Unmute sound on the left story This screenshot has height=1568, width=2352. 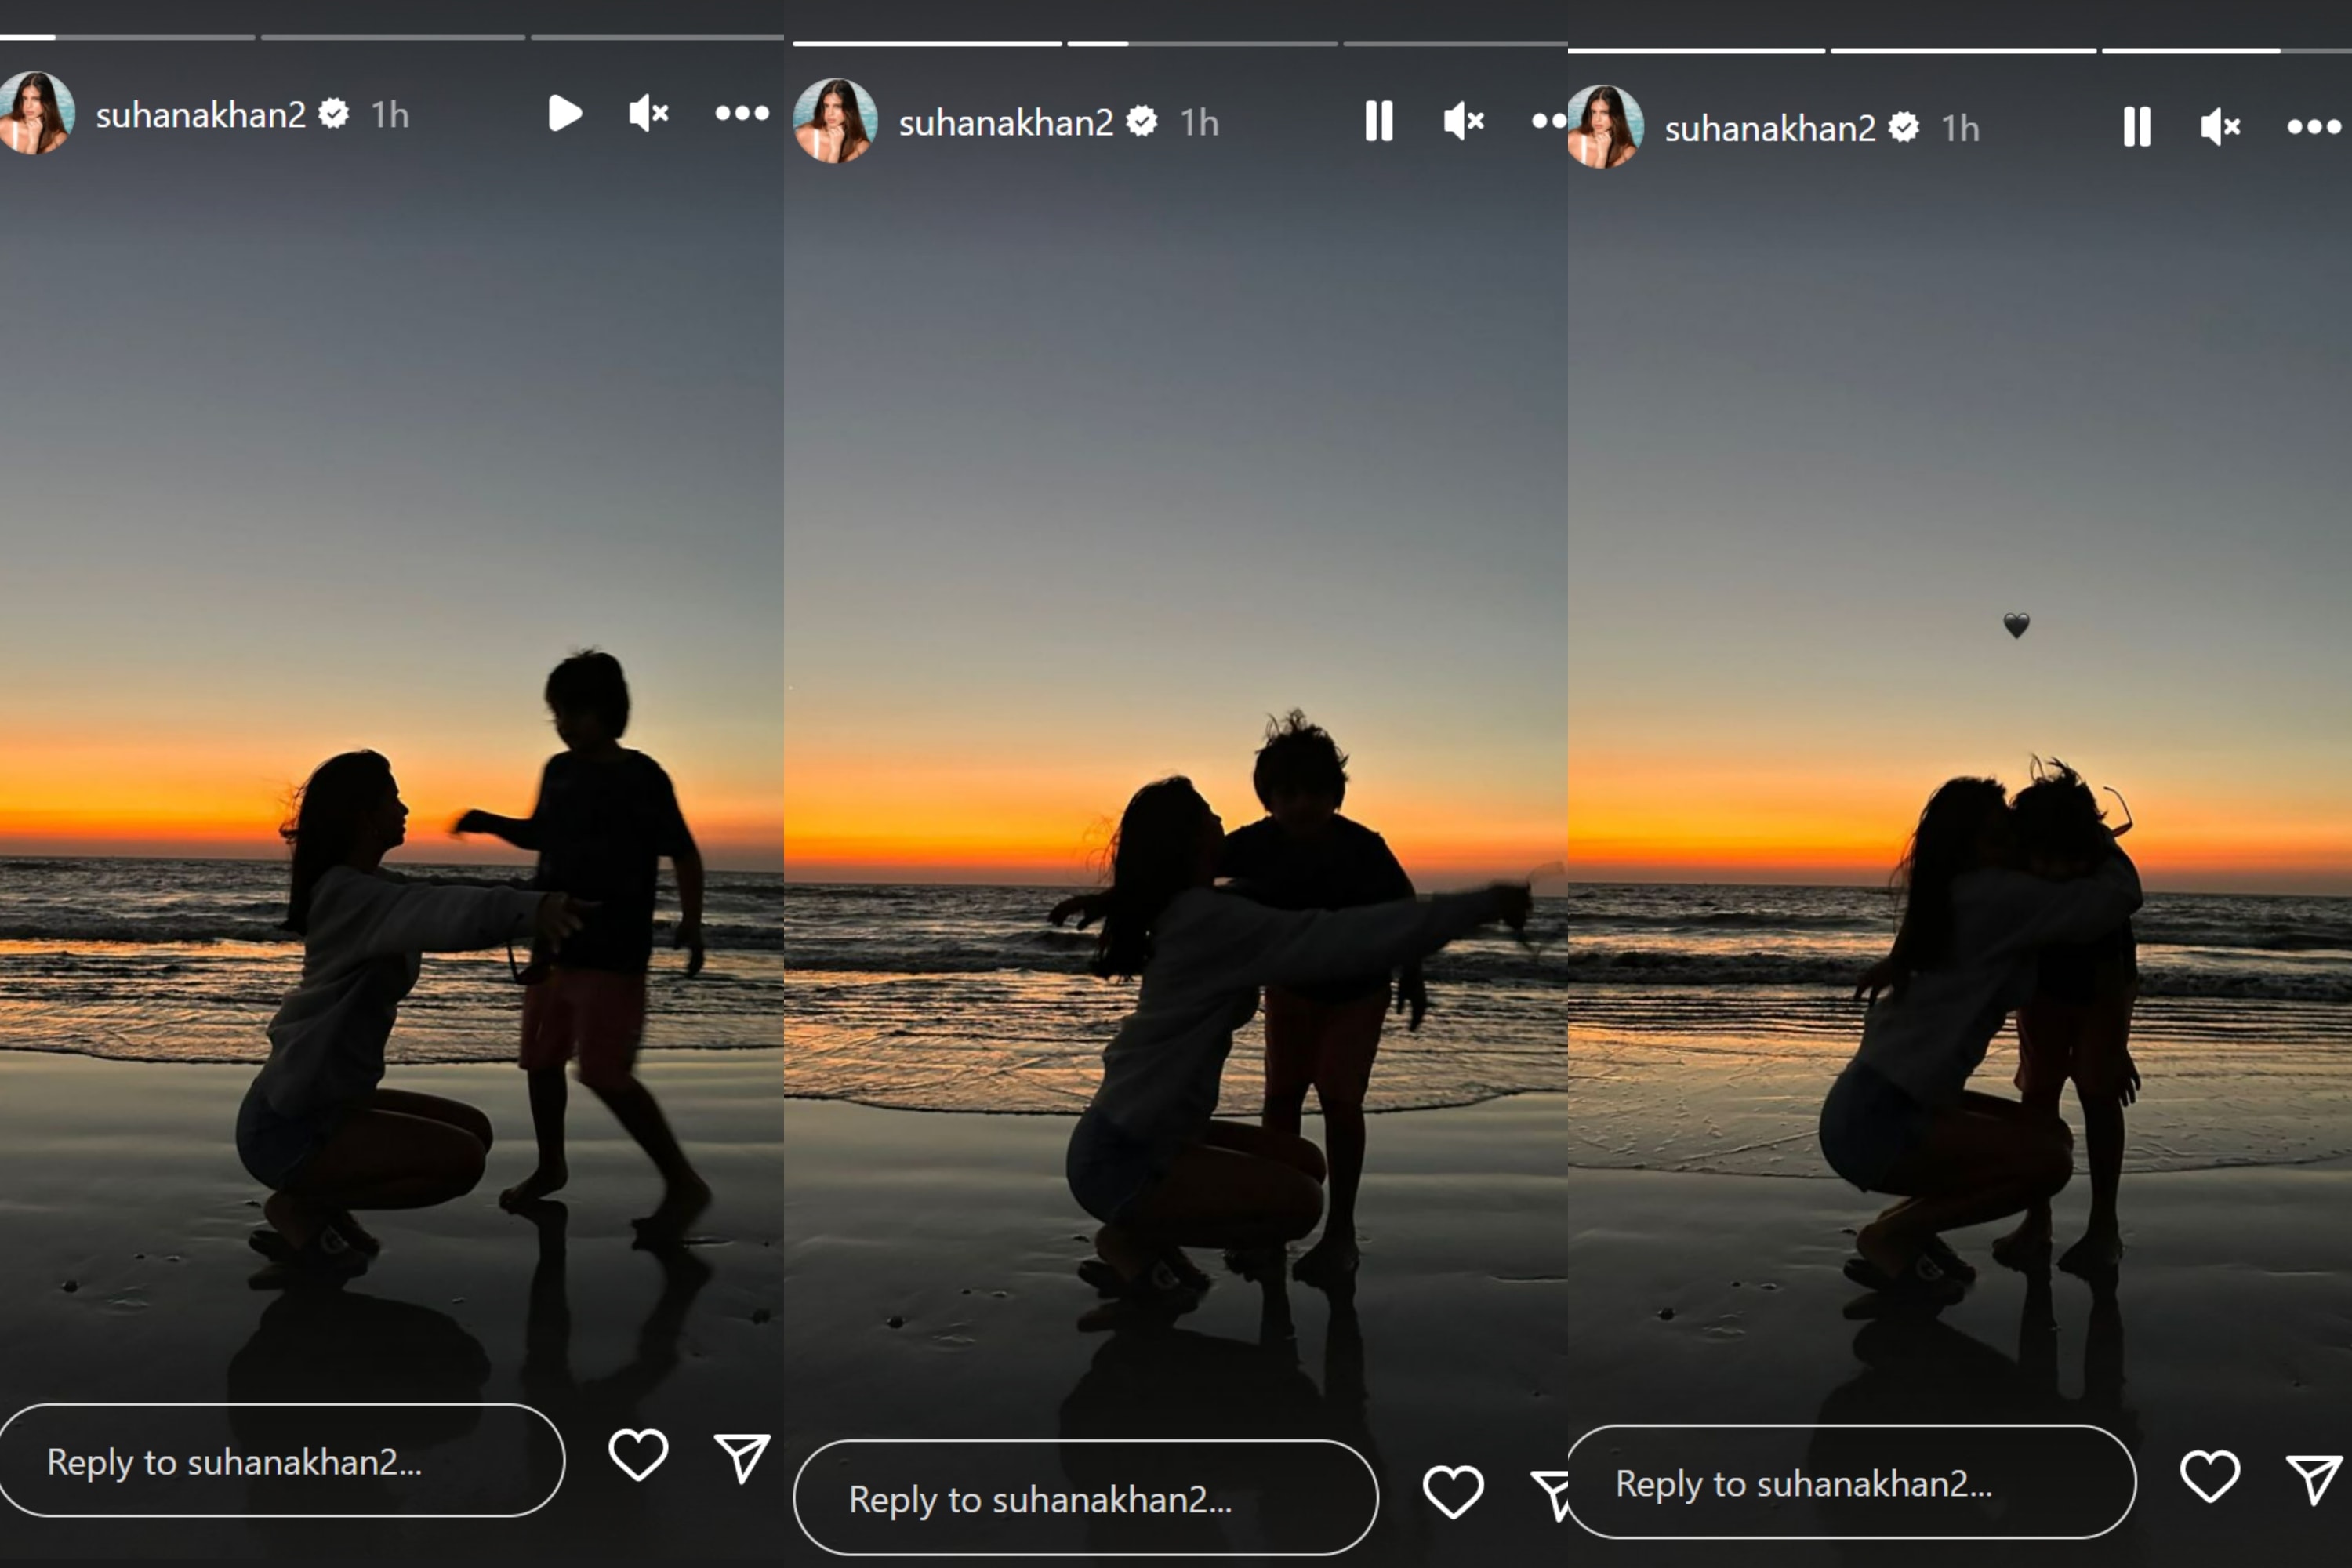[648, 113]
